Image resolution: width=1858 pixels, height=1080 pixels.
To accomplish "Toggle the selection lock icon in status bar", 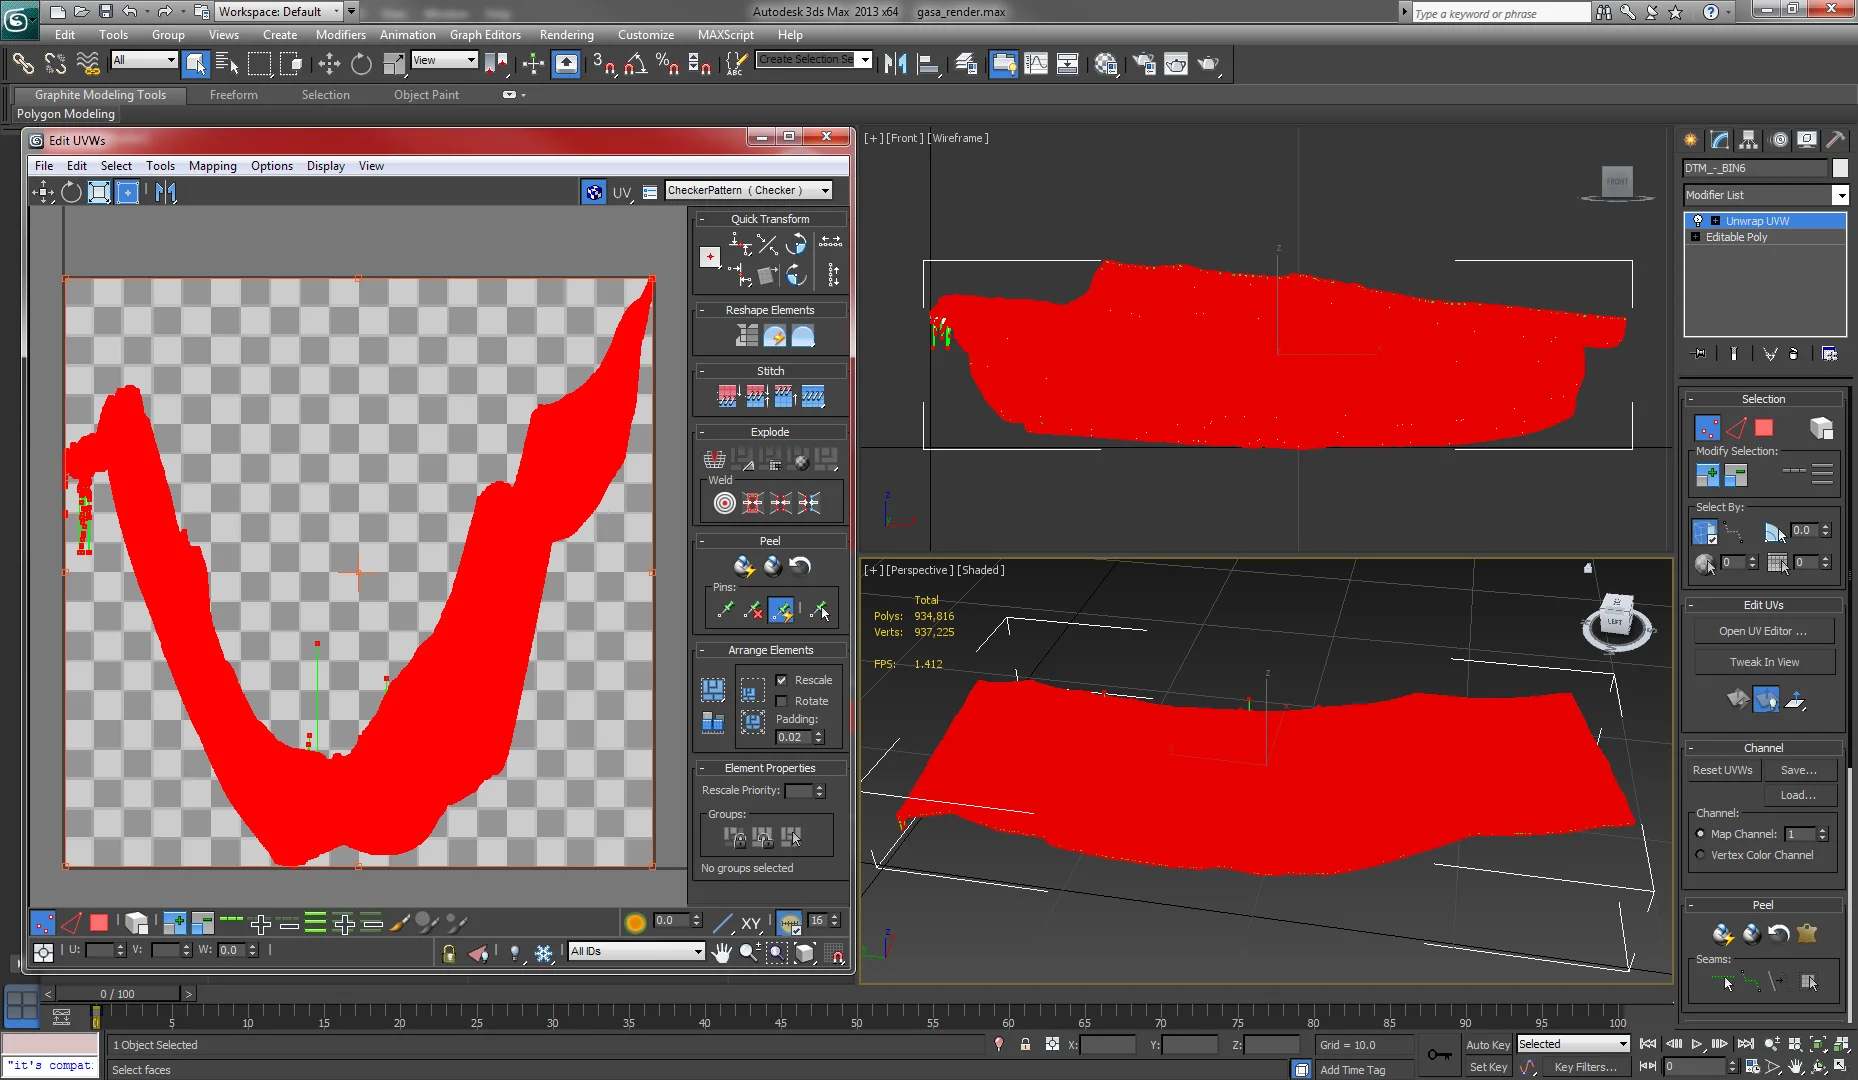I will [x=1025, y=1044].
